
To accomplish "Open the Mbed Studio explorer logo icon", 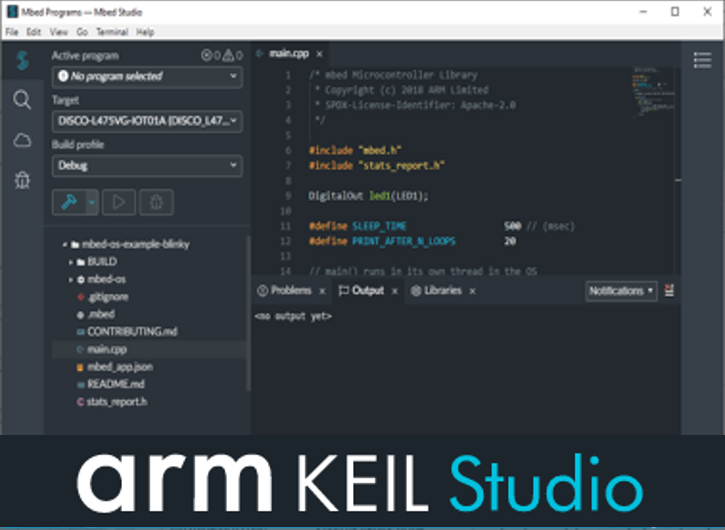I will 22,60.
